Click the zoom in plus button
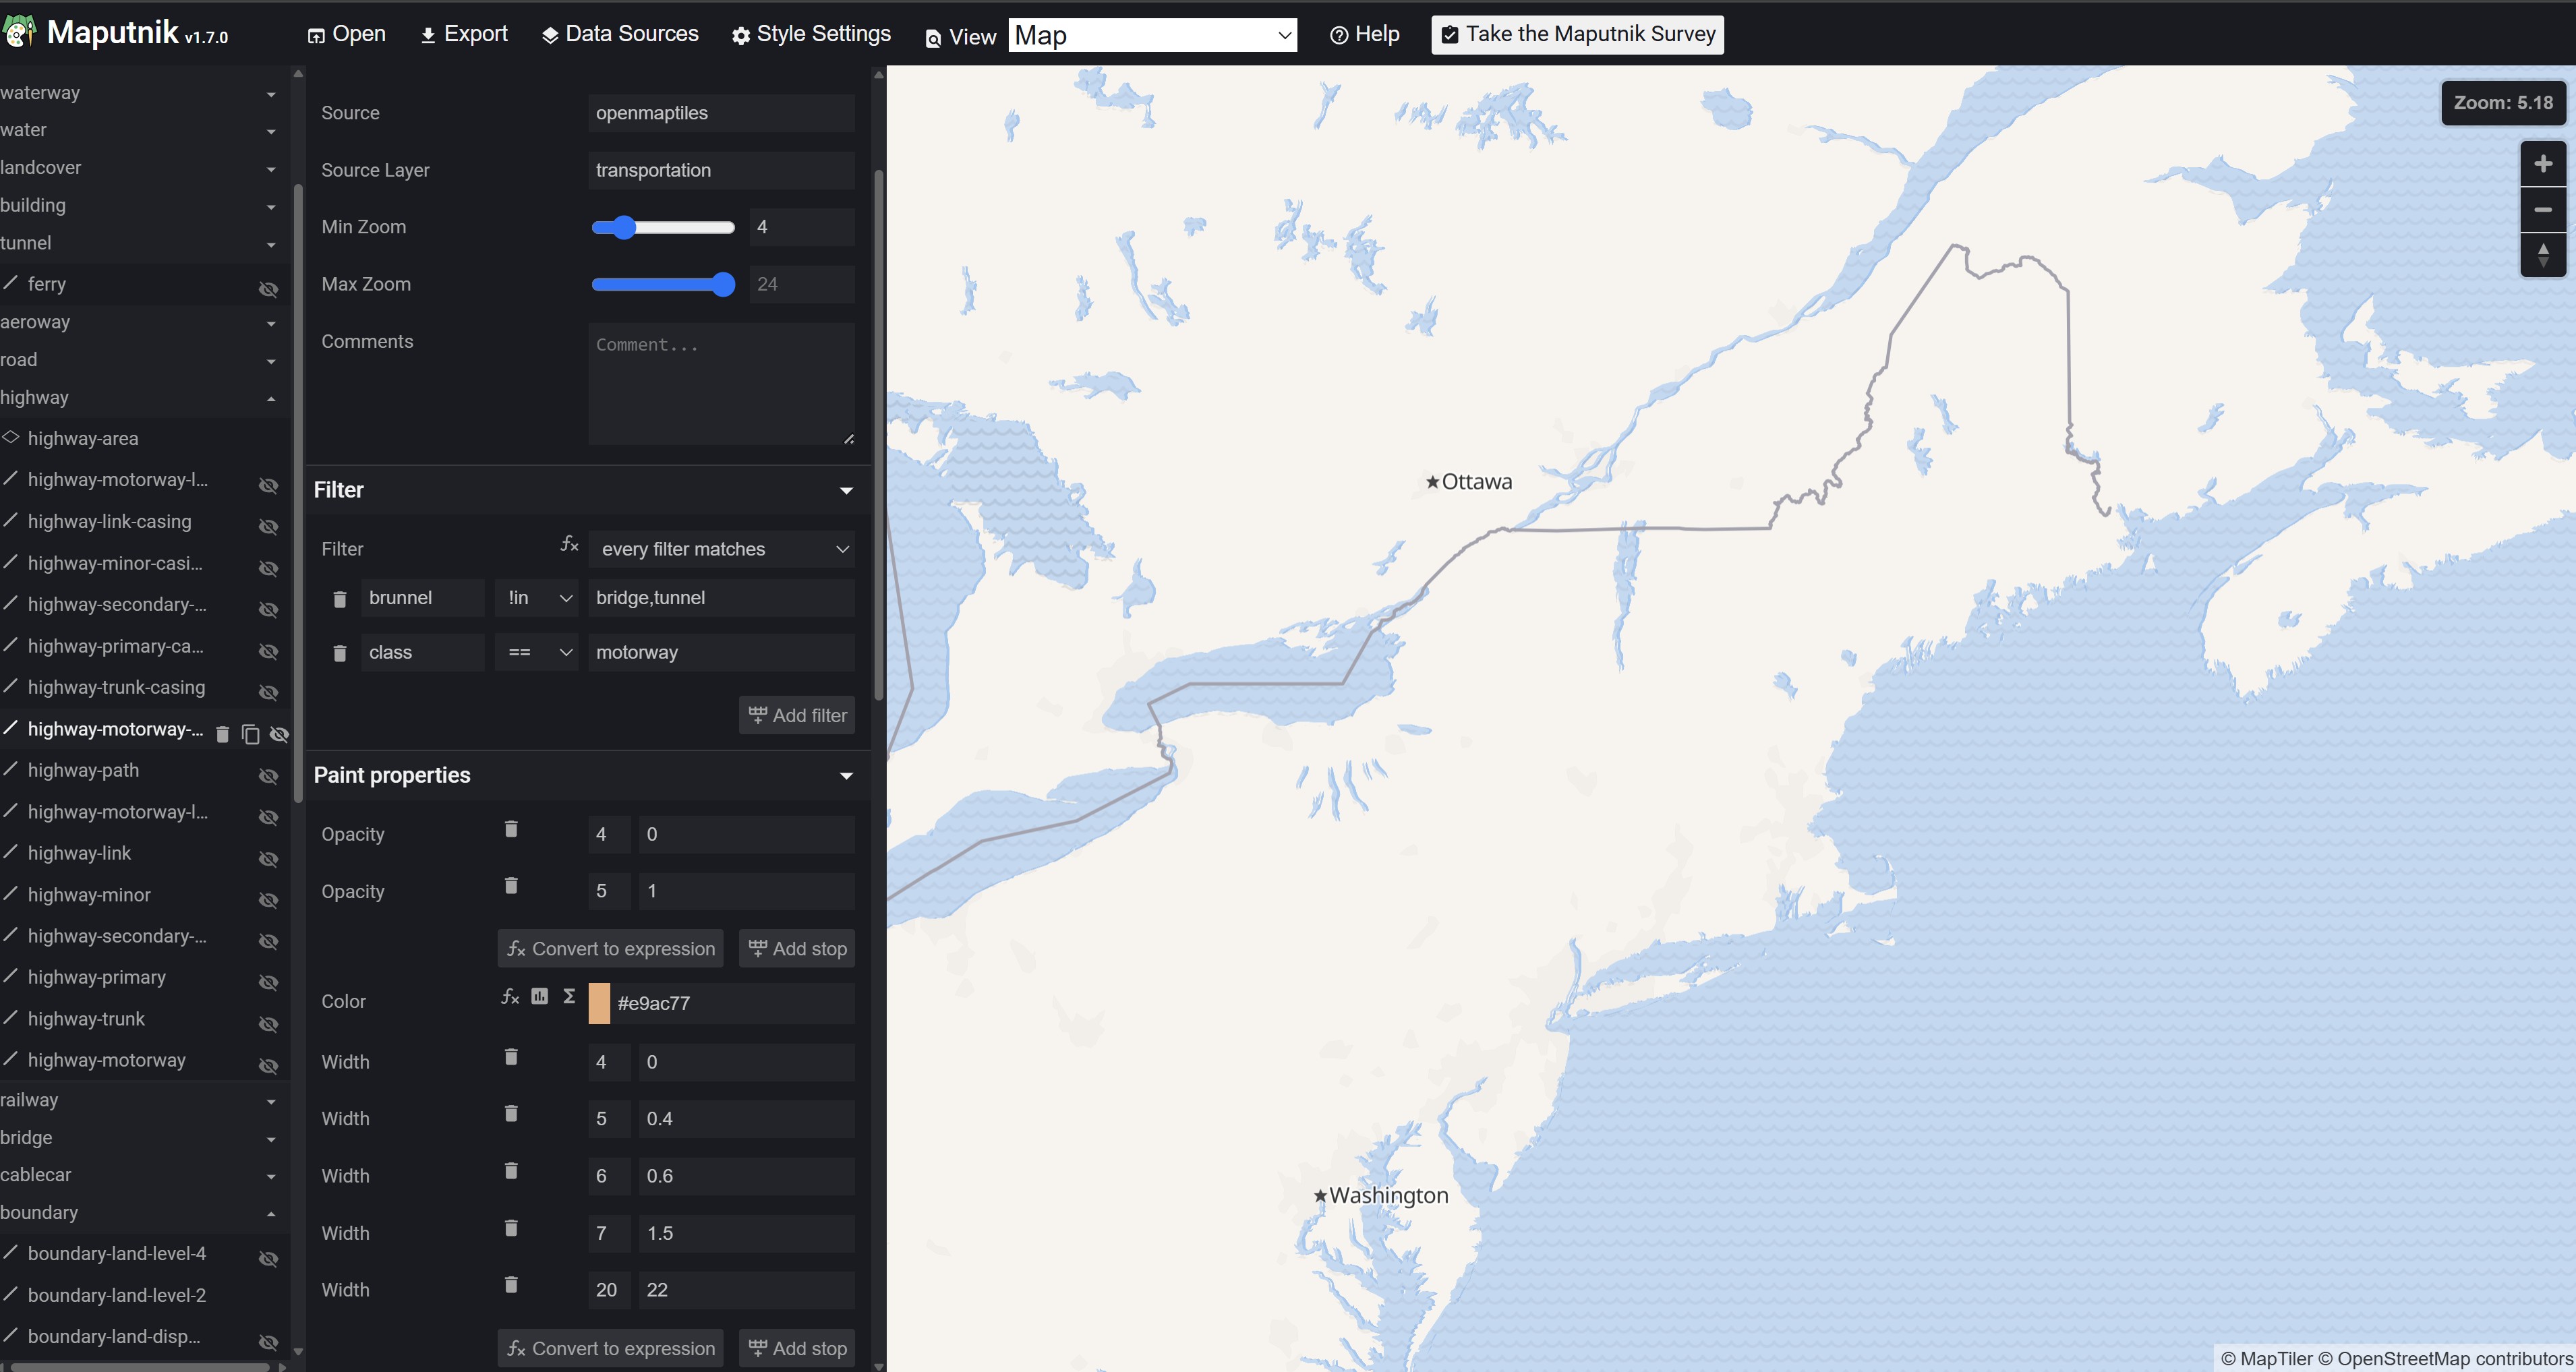Screen dimensions: 2576x1372 pyautogui.click(x=2543, y=164)
